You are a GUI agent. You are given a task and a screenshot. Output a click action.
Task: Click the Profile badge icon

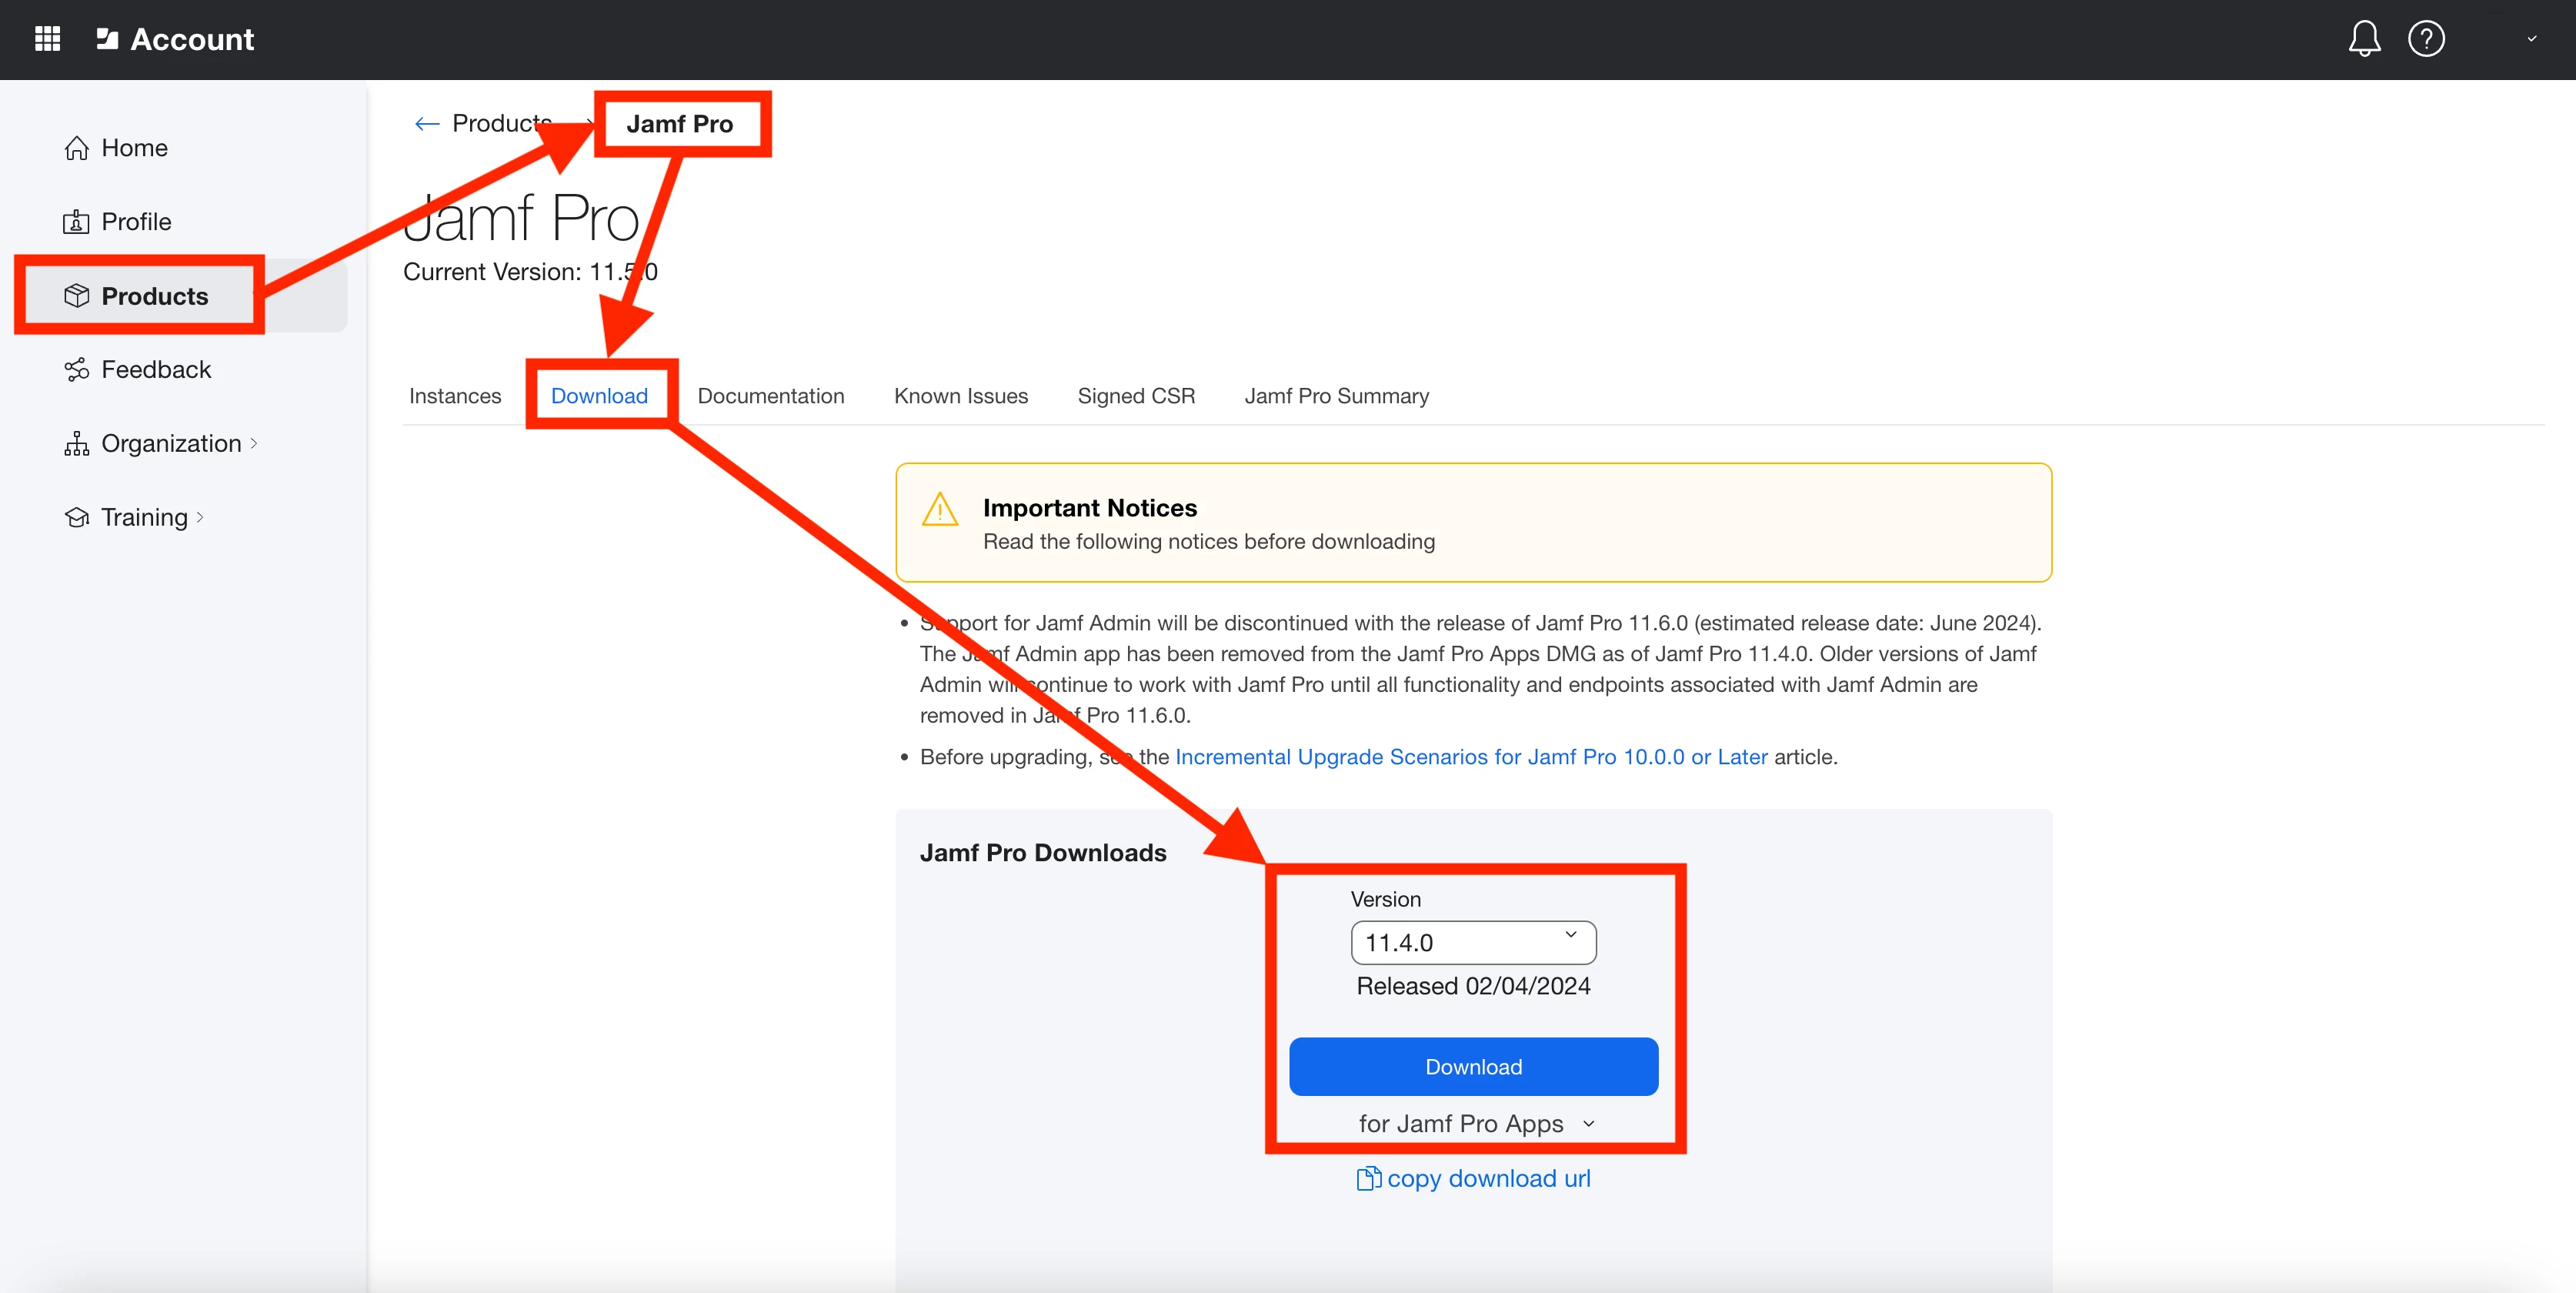(77, 222)
